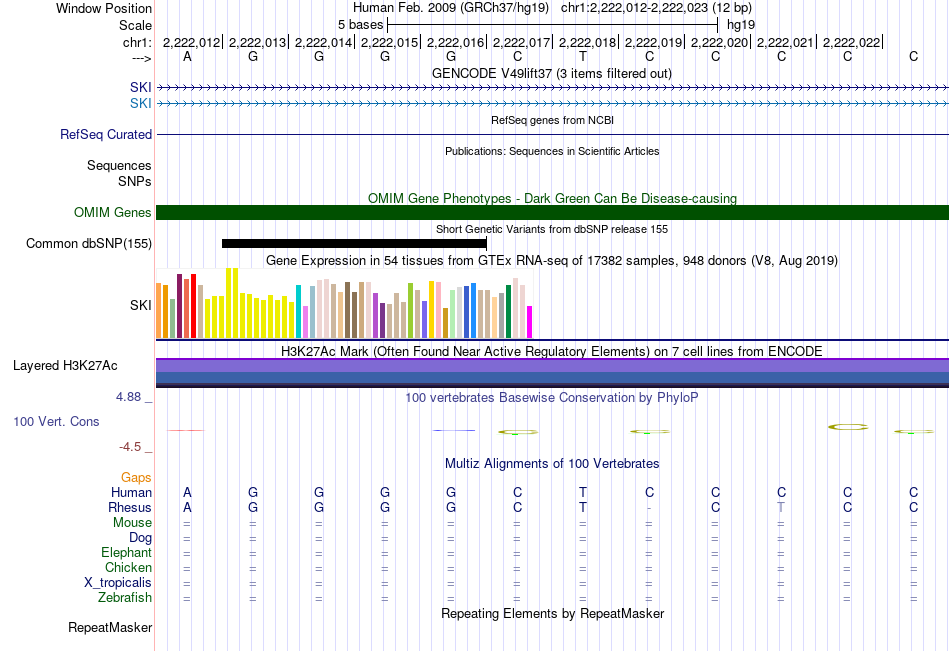This screenshot has height=651, width=950.
Task: Click the OMIM Genes label
Action: [x=112, y=212]
